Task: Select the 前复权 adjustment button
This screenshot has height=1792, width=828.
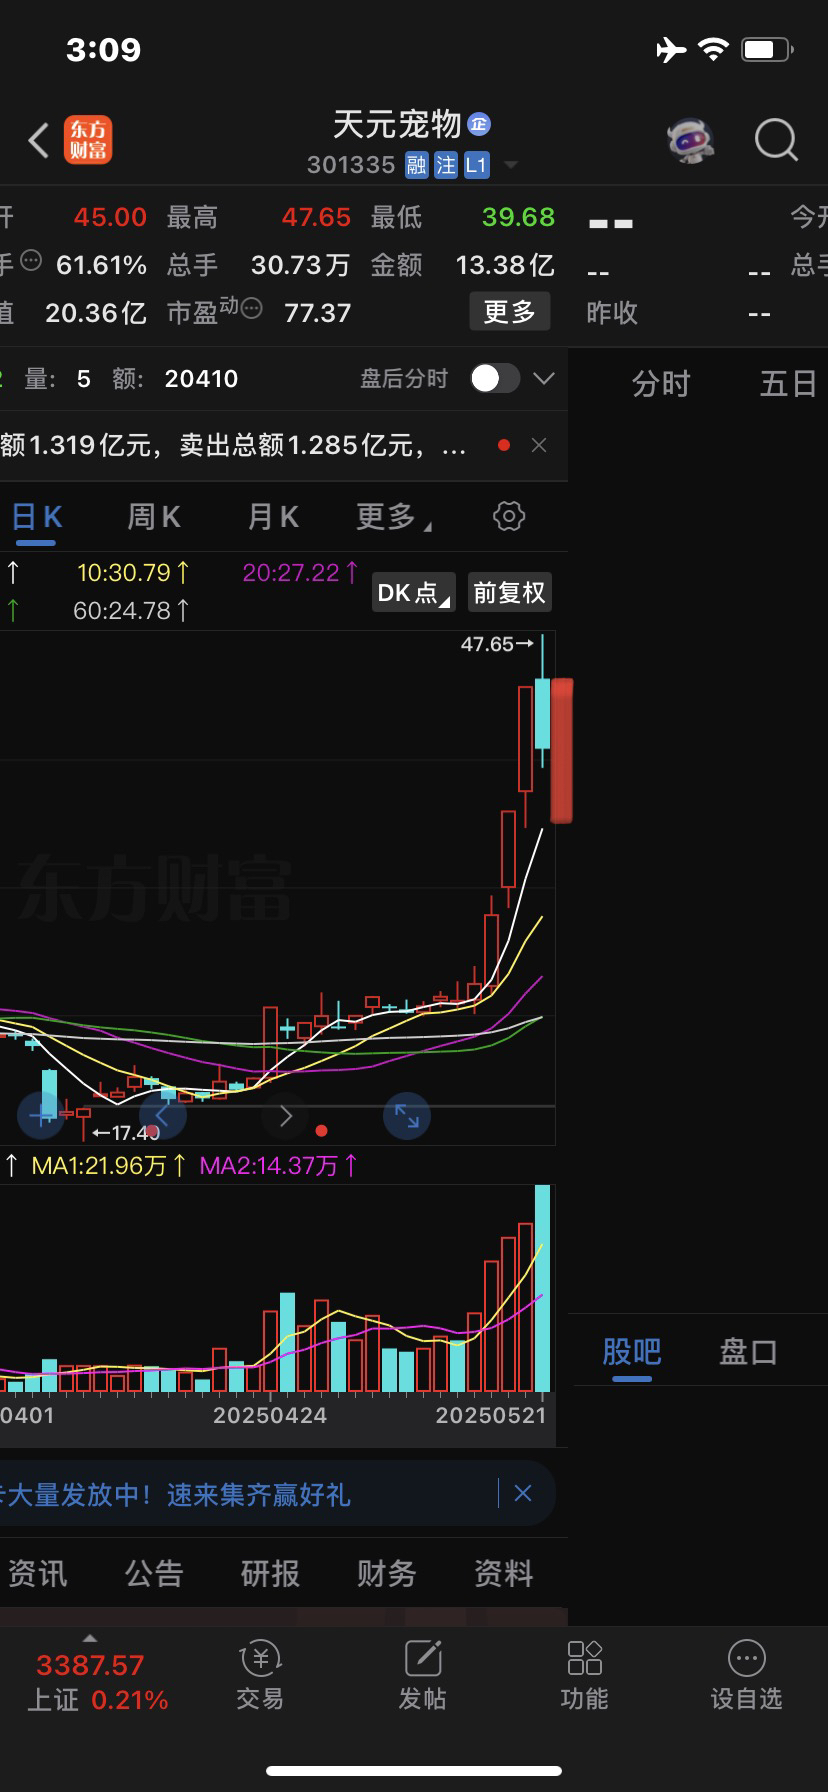Action: [509, 592]
